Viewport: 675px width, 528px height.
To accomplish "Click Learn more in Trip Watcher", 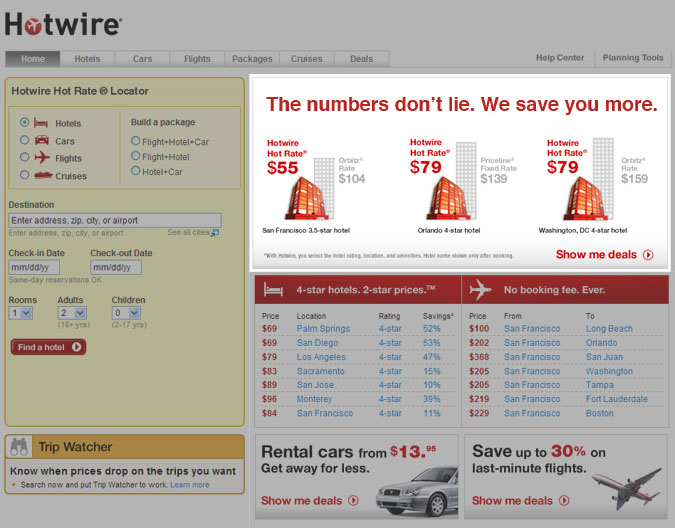I will (x=190, y=485).
